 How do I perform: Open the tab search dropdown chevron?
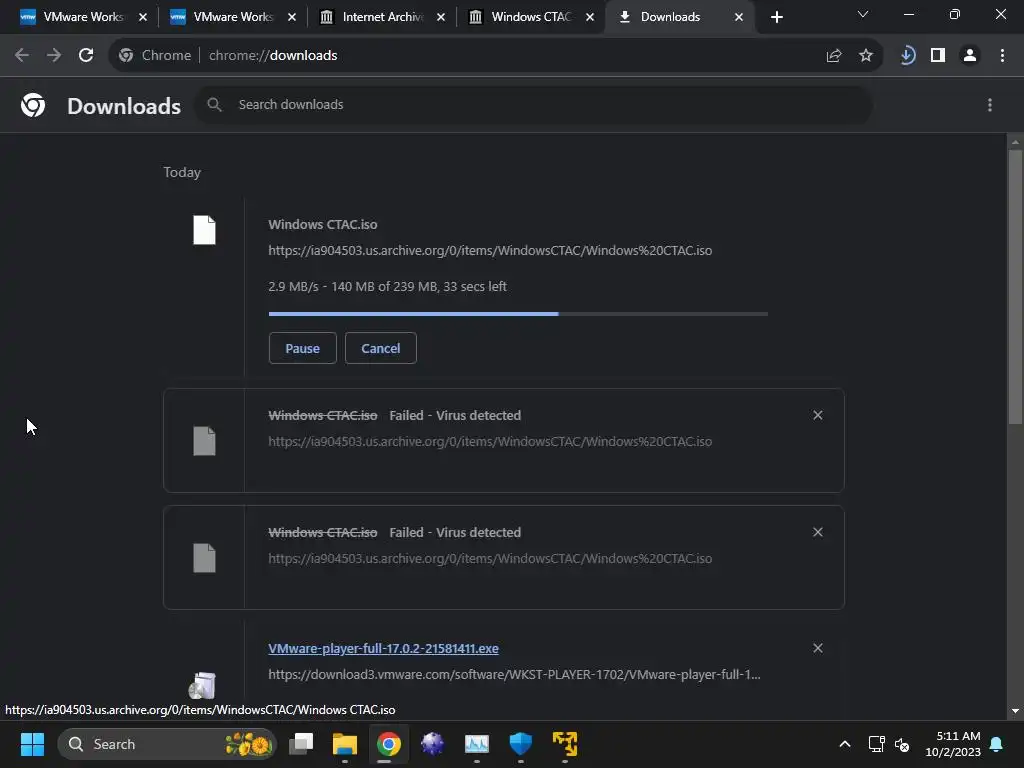[x=863, y=14]
